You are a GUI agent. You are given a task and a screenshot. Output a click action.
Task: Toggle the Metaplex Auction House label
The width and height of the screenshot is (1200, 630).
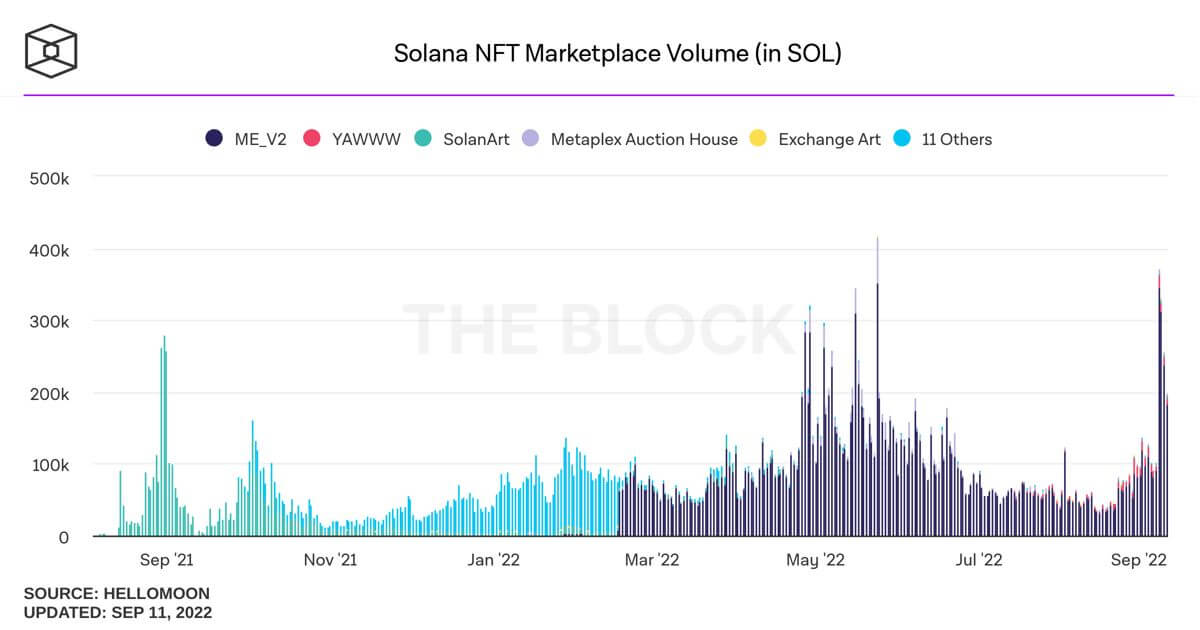click(644, 139)
